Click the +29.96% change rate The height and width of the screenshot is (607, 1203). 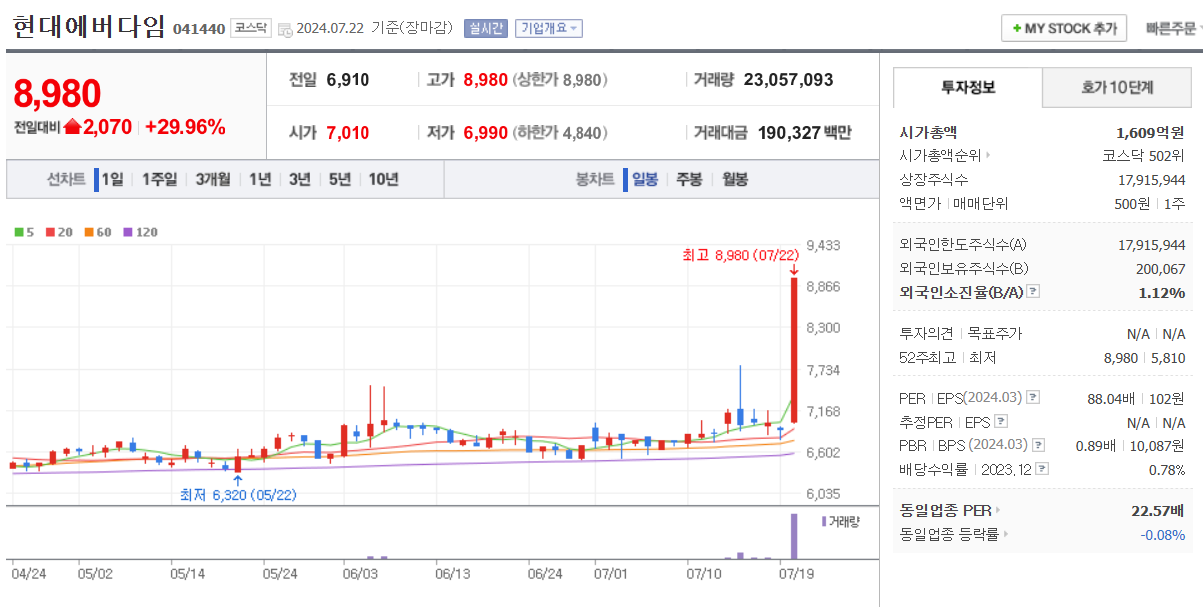[185, 127]
